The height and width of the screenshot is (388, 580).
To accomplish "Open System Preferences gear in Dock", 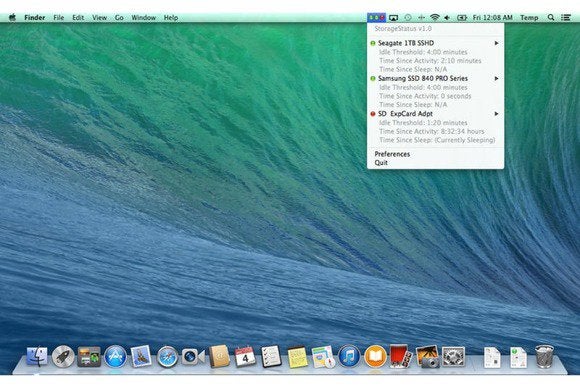I will click(x=453, y=357).
